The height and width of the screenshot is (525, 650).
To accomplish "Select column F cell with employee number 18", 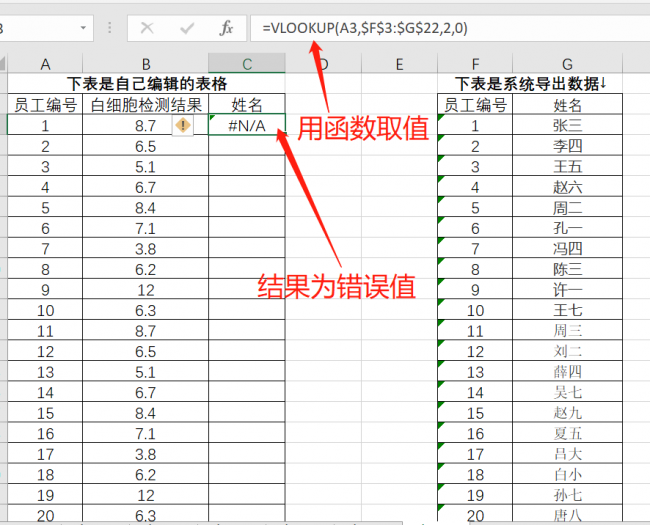I will point(475,474).
